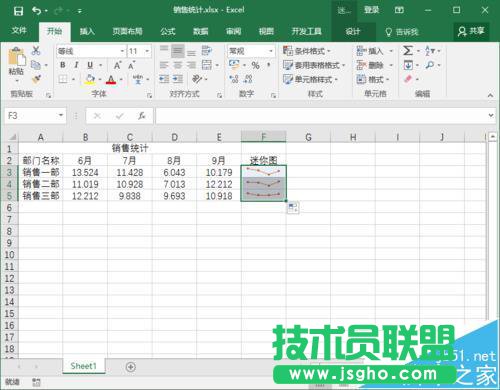Screen dimensions: 500x390
Task: Click the Insert Function fx icon
Action: 142,116
